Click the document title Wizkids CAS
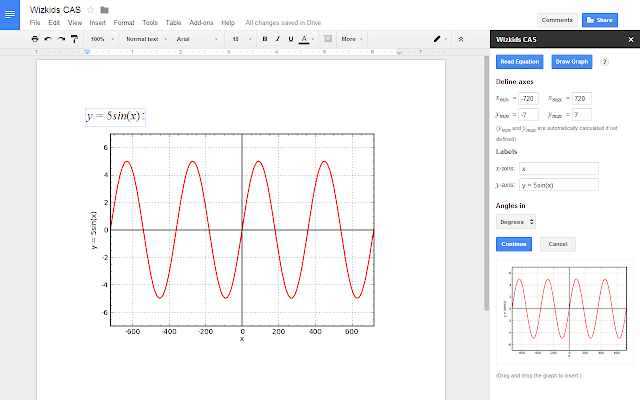The width and height of the screenshot is (640, 400). click(x=55, y=10)
